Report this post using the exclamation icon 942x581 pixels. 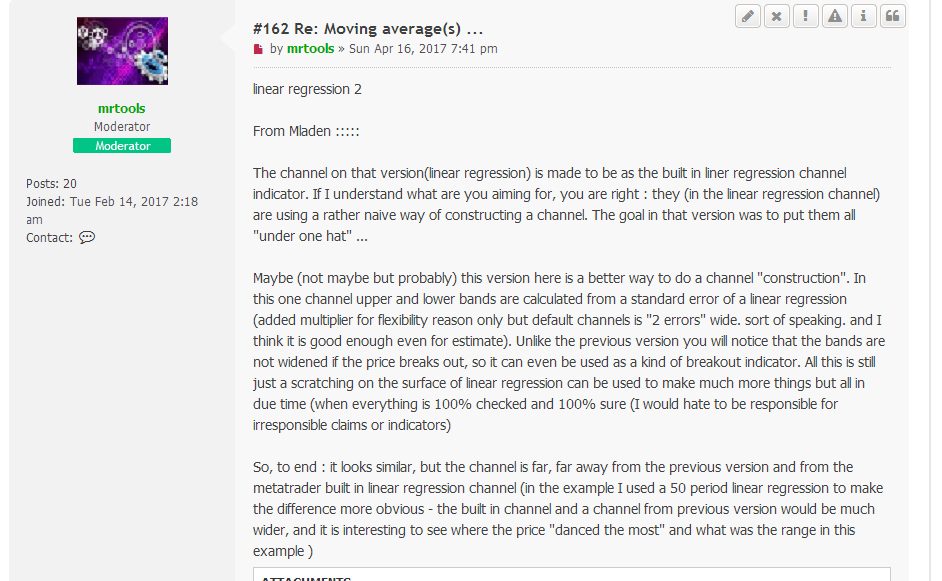[x=806, y=16]
